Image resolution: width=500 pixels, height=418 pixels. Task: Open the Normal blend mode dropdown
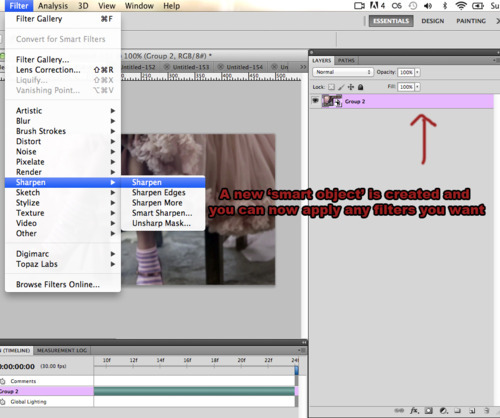tap(342, 72)
